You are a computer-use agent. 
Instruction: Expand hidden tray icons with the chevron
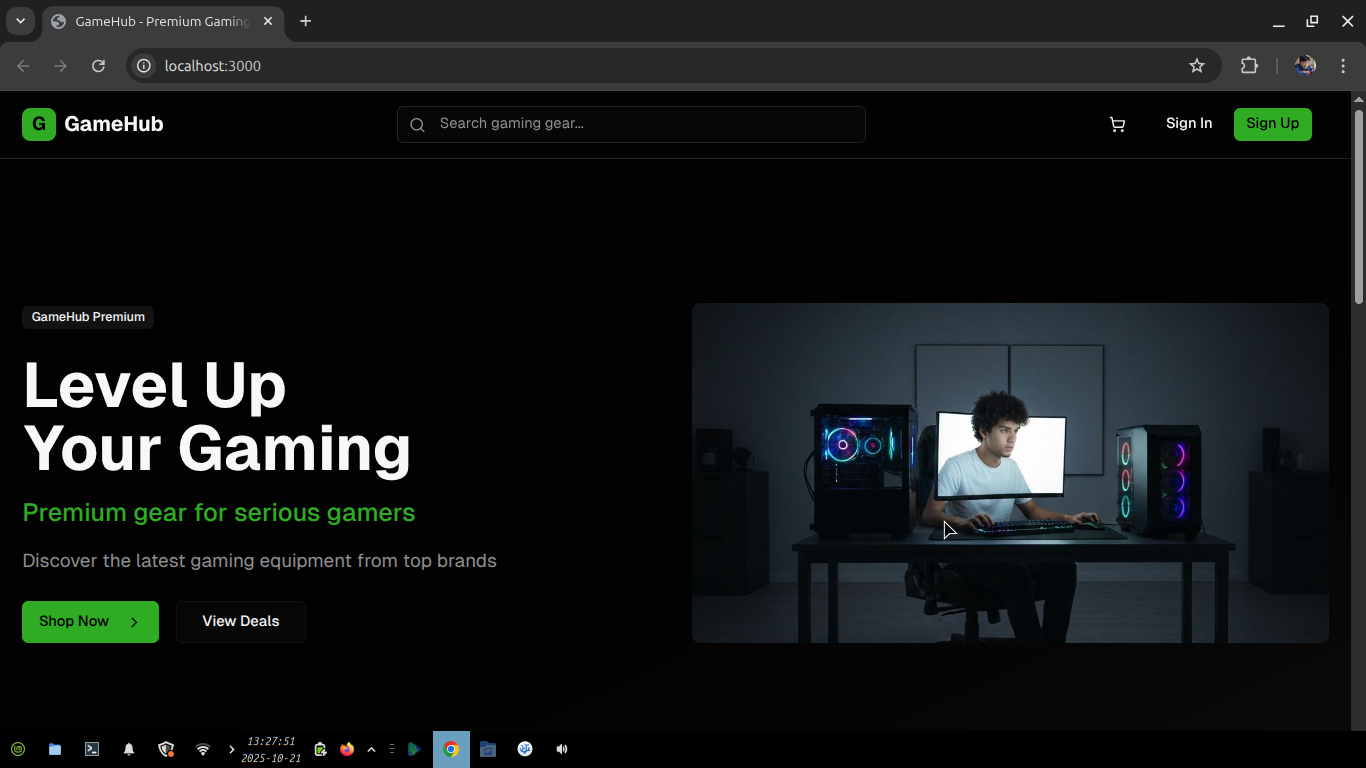(x=371, y=748)
